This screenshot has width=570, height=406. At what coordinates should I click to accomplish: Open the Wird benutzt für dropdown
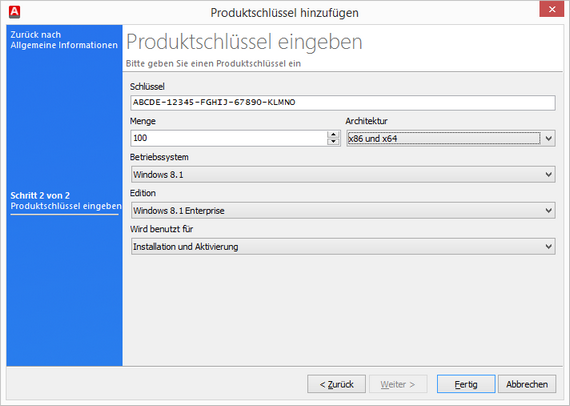tap(342, 246)
